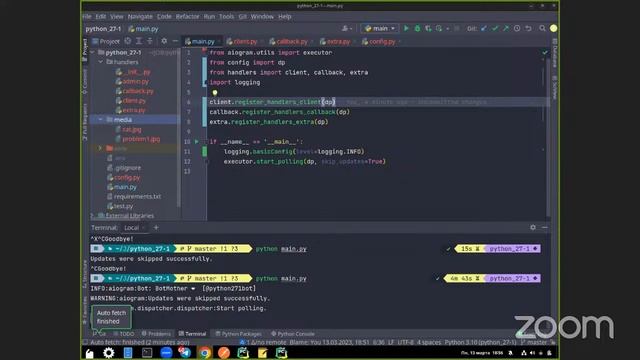
Task: Collapse the media folder
Action: [x=100, y=120]
